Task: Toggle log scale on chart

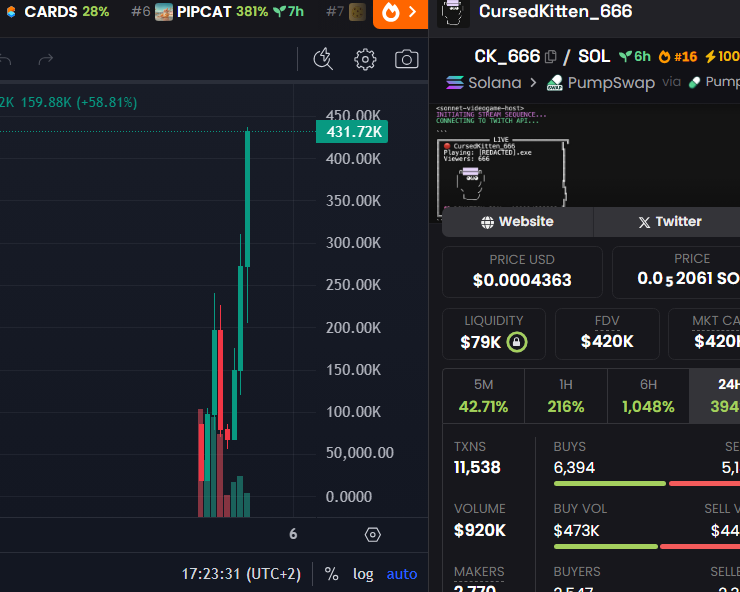Action: pyautogui.click(x=363, y=574)
